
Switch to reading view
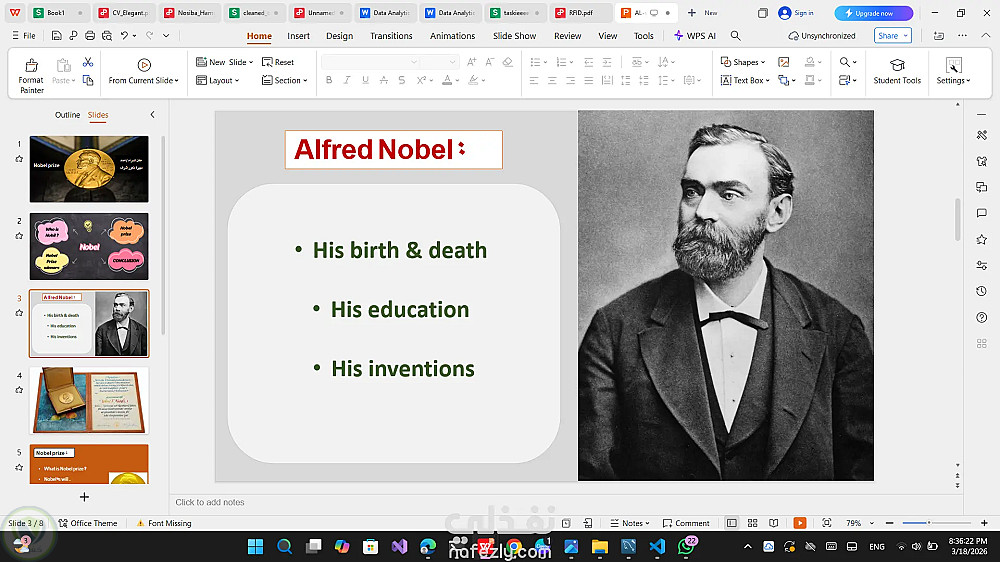[x=774, y=523]
